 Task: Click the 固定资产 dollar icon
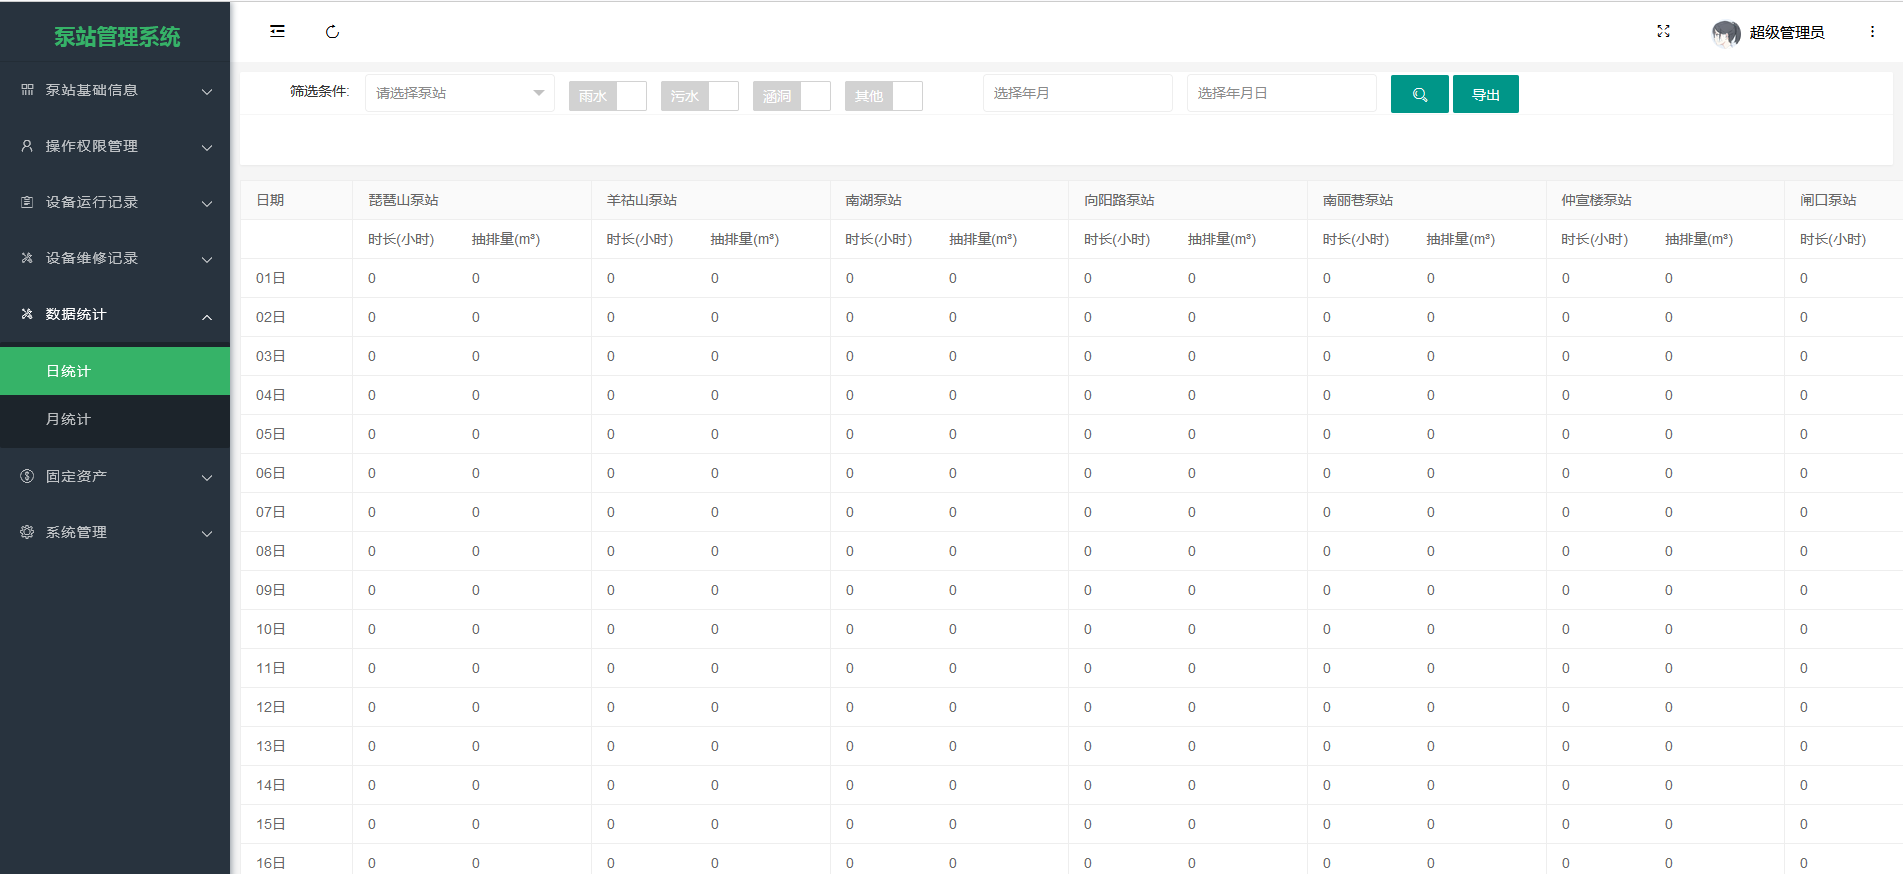point(27,476)
